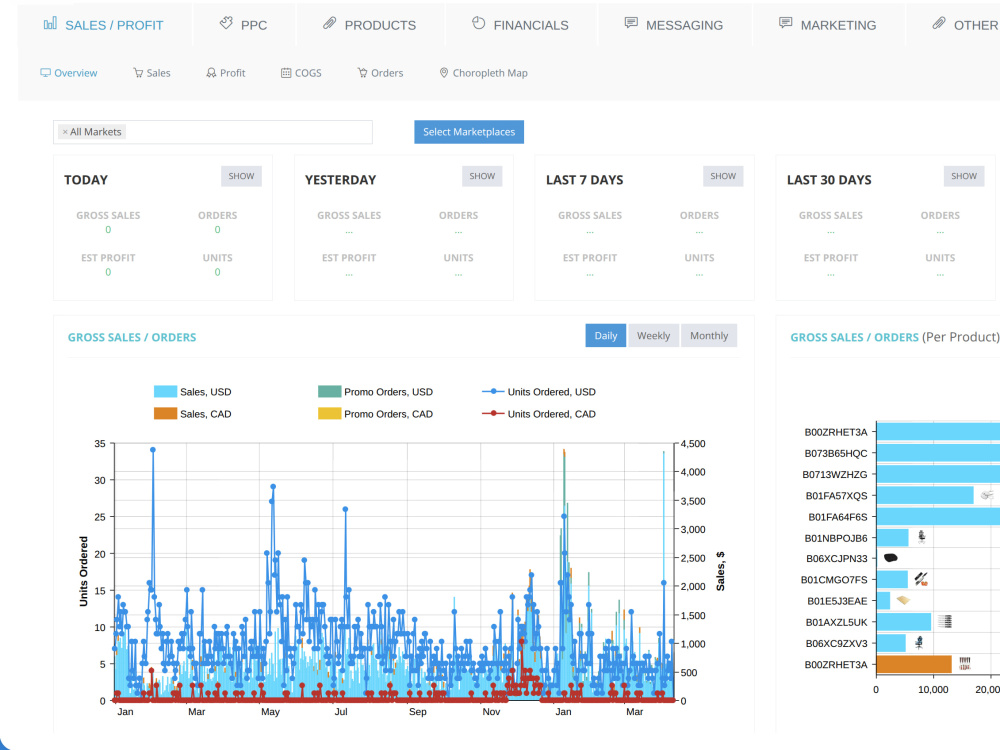Click SHOW on the LAST 30 DAYS card
Viewport: 1000px width, 750px height.
[964, 176]
